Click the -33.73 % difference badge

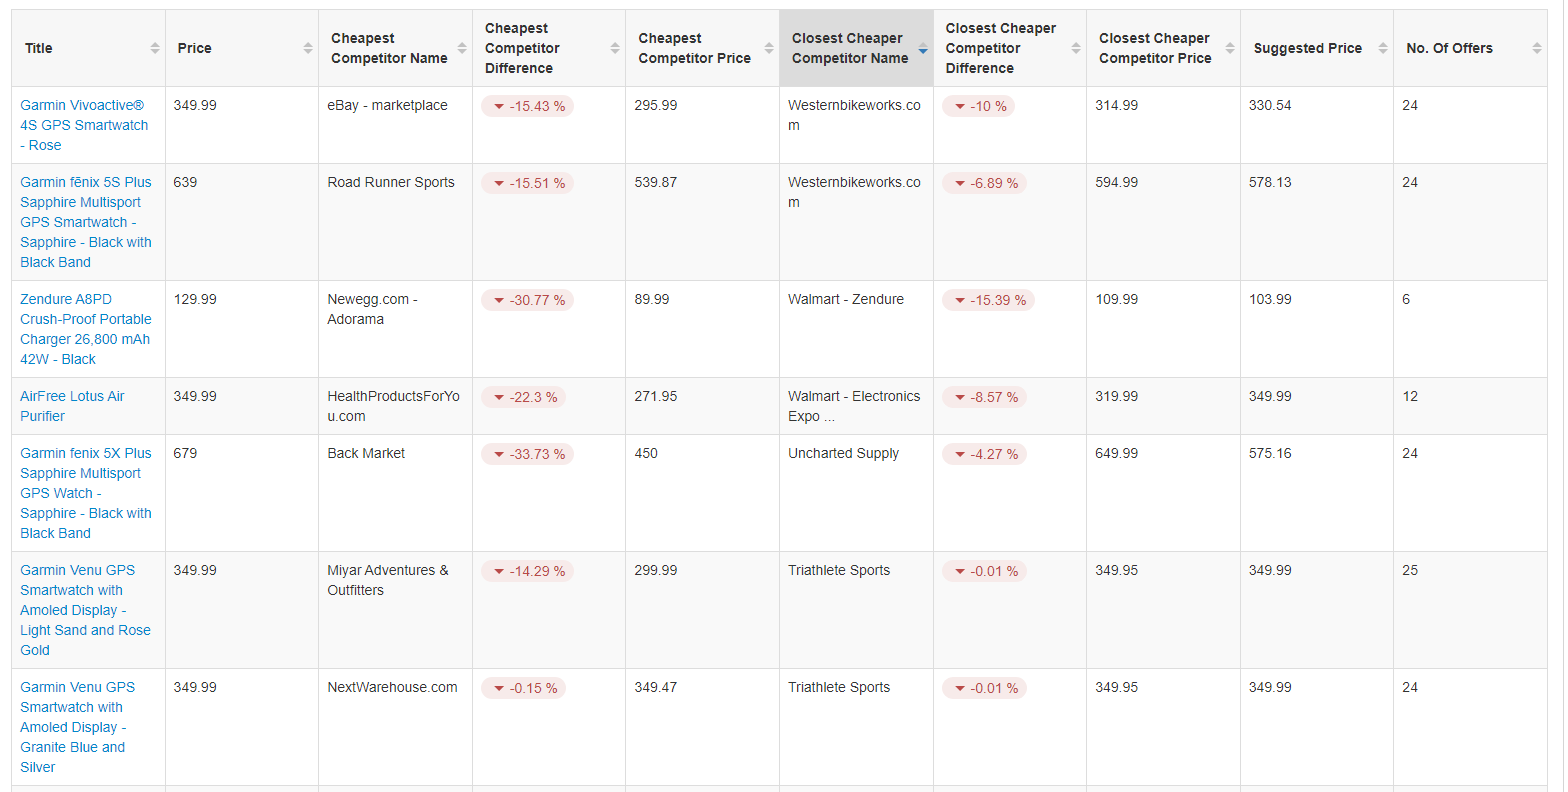(527, 454)
